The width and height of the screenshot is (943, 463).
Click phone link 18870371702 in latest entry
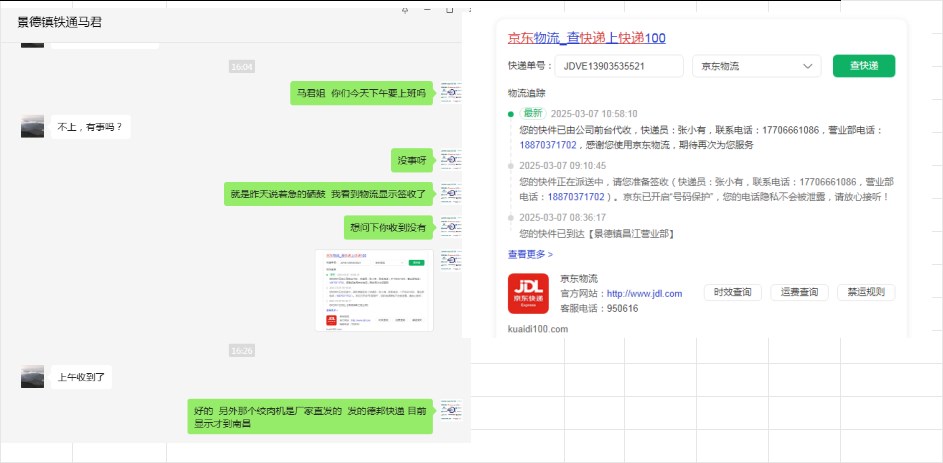(x=548, y=145)
